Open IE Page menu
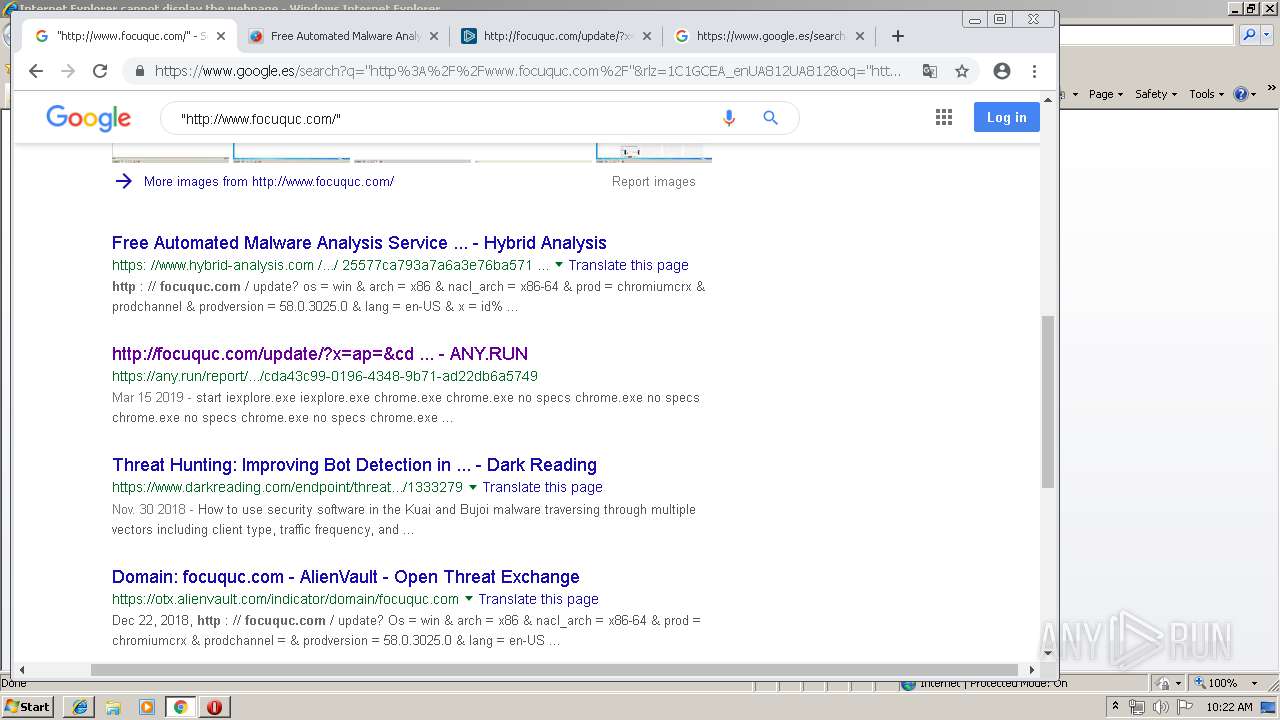This screenshot has height=720, width=1280. pyautogui.click(x=1105, y=94)
